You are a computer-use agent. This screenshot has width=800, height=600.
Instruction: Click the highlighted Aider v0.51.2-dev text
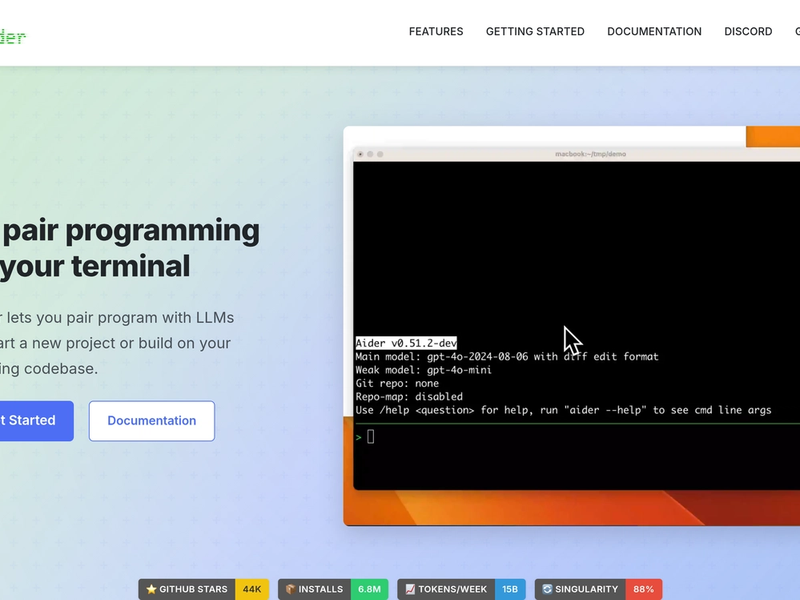(x=406, y=343)
